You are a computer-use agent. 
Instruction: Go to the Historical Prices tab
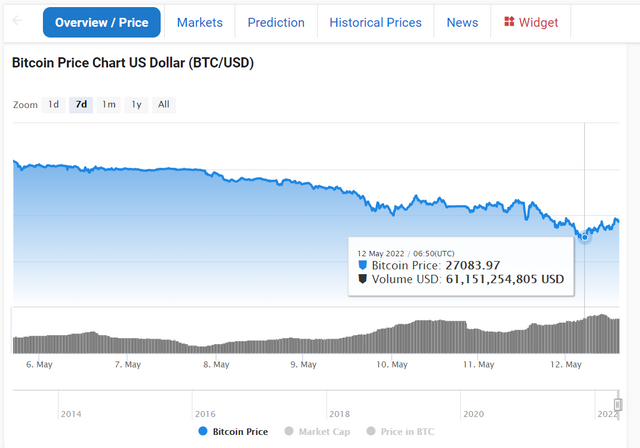click(376, 22)
